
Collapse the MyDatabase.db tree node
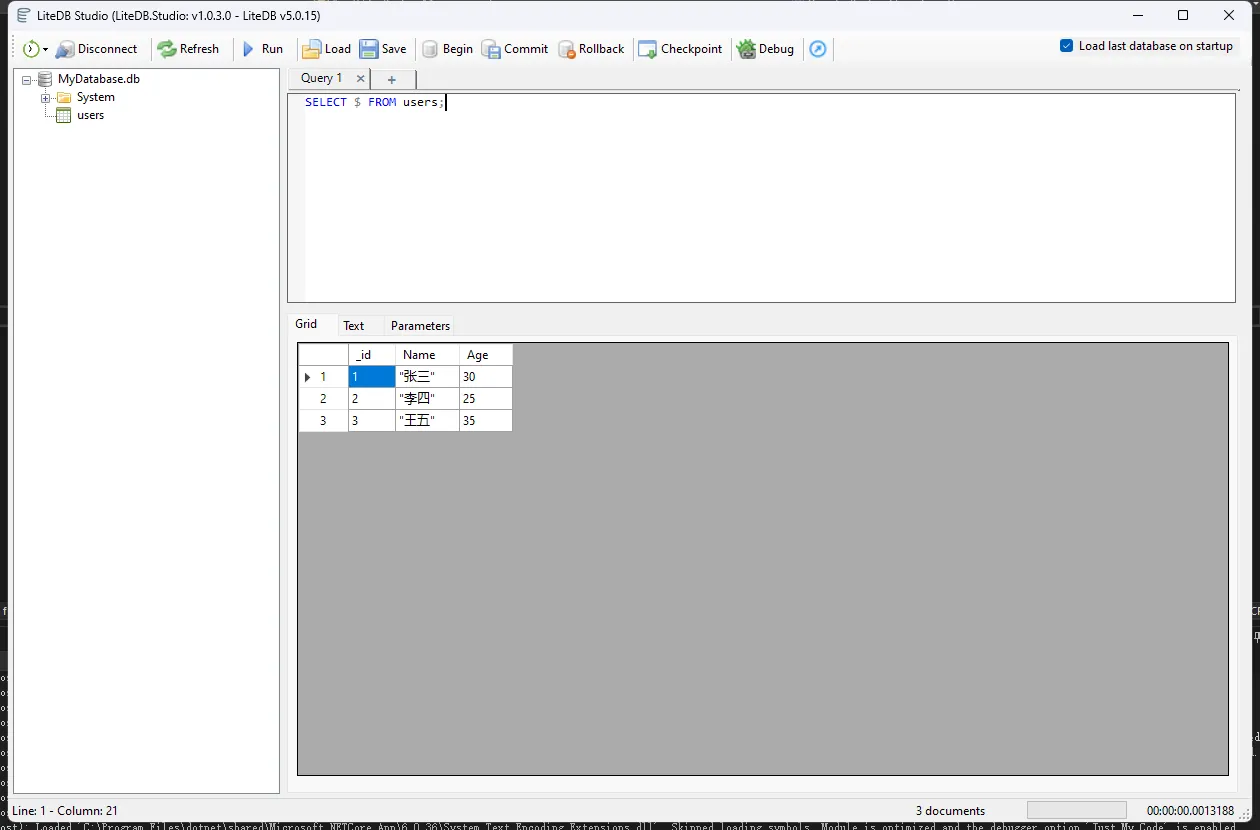pyautogui.click(x=27, y=80)
